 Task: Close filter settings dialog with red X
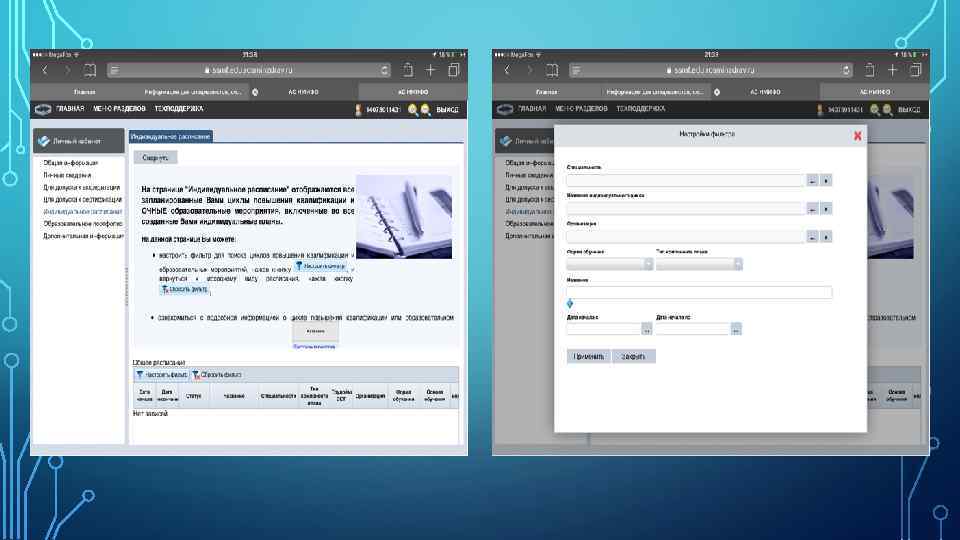click(857, 136)
